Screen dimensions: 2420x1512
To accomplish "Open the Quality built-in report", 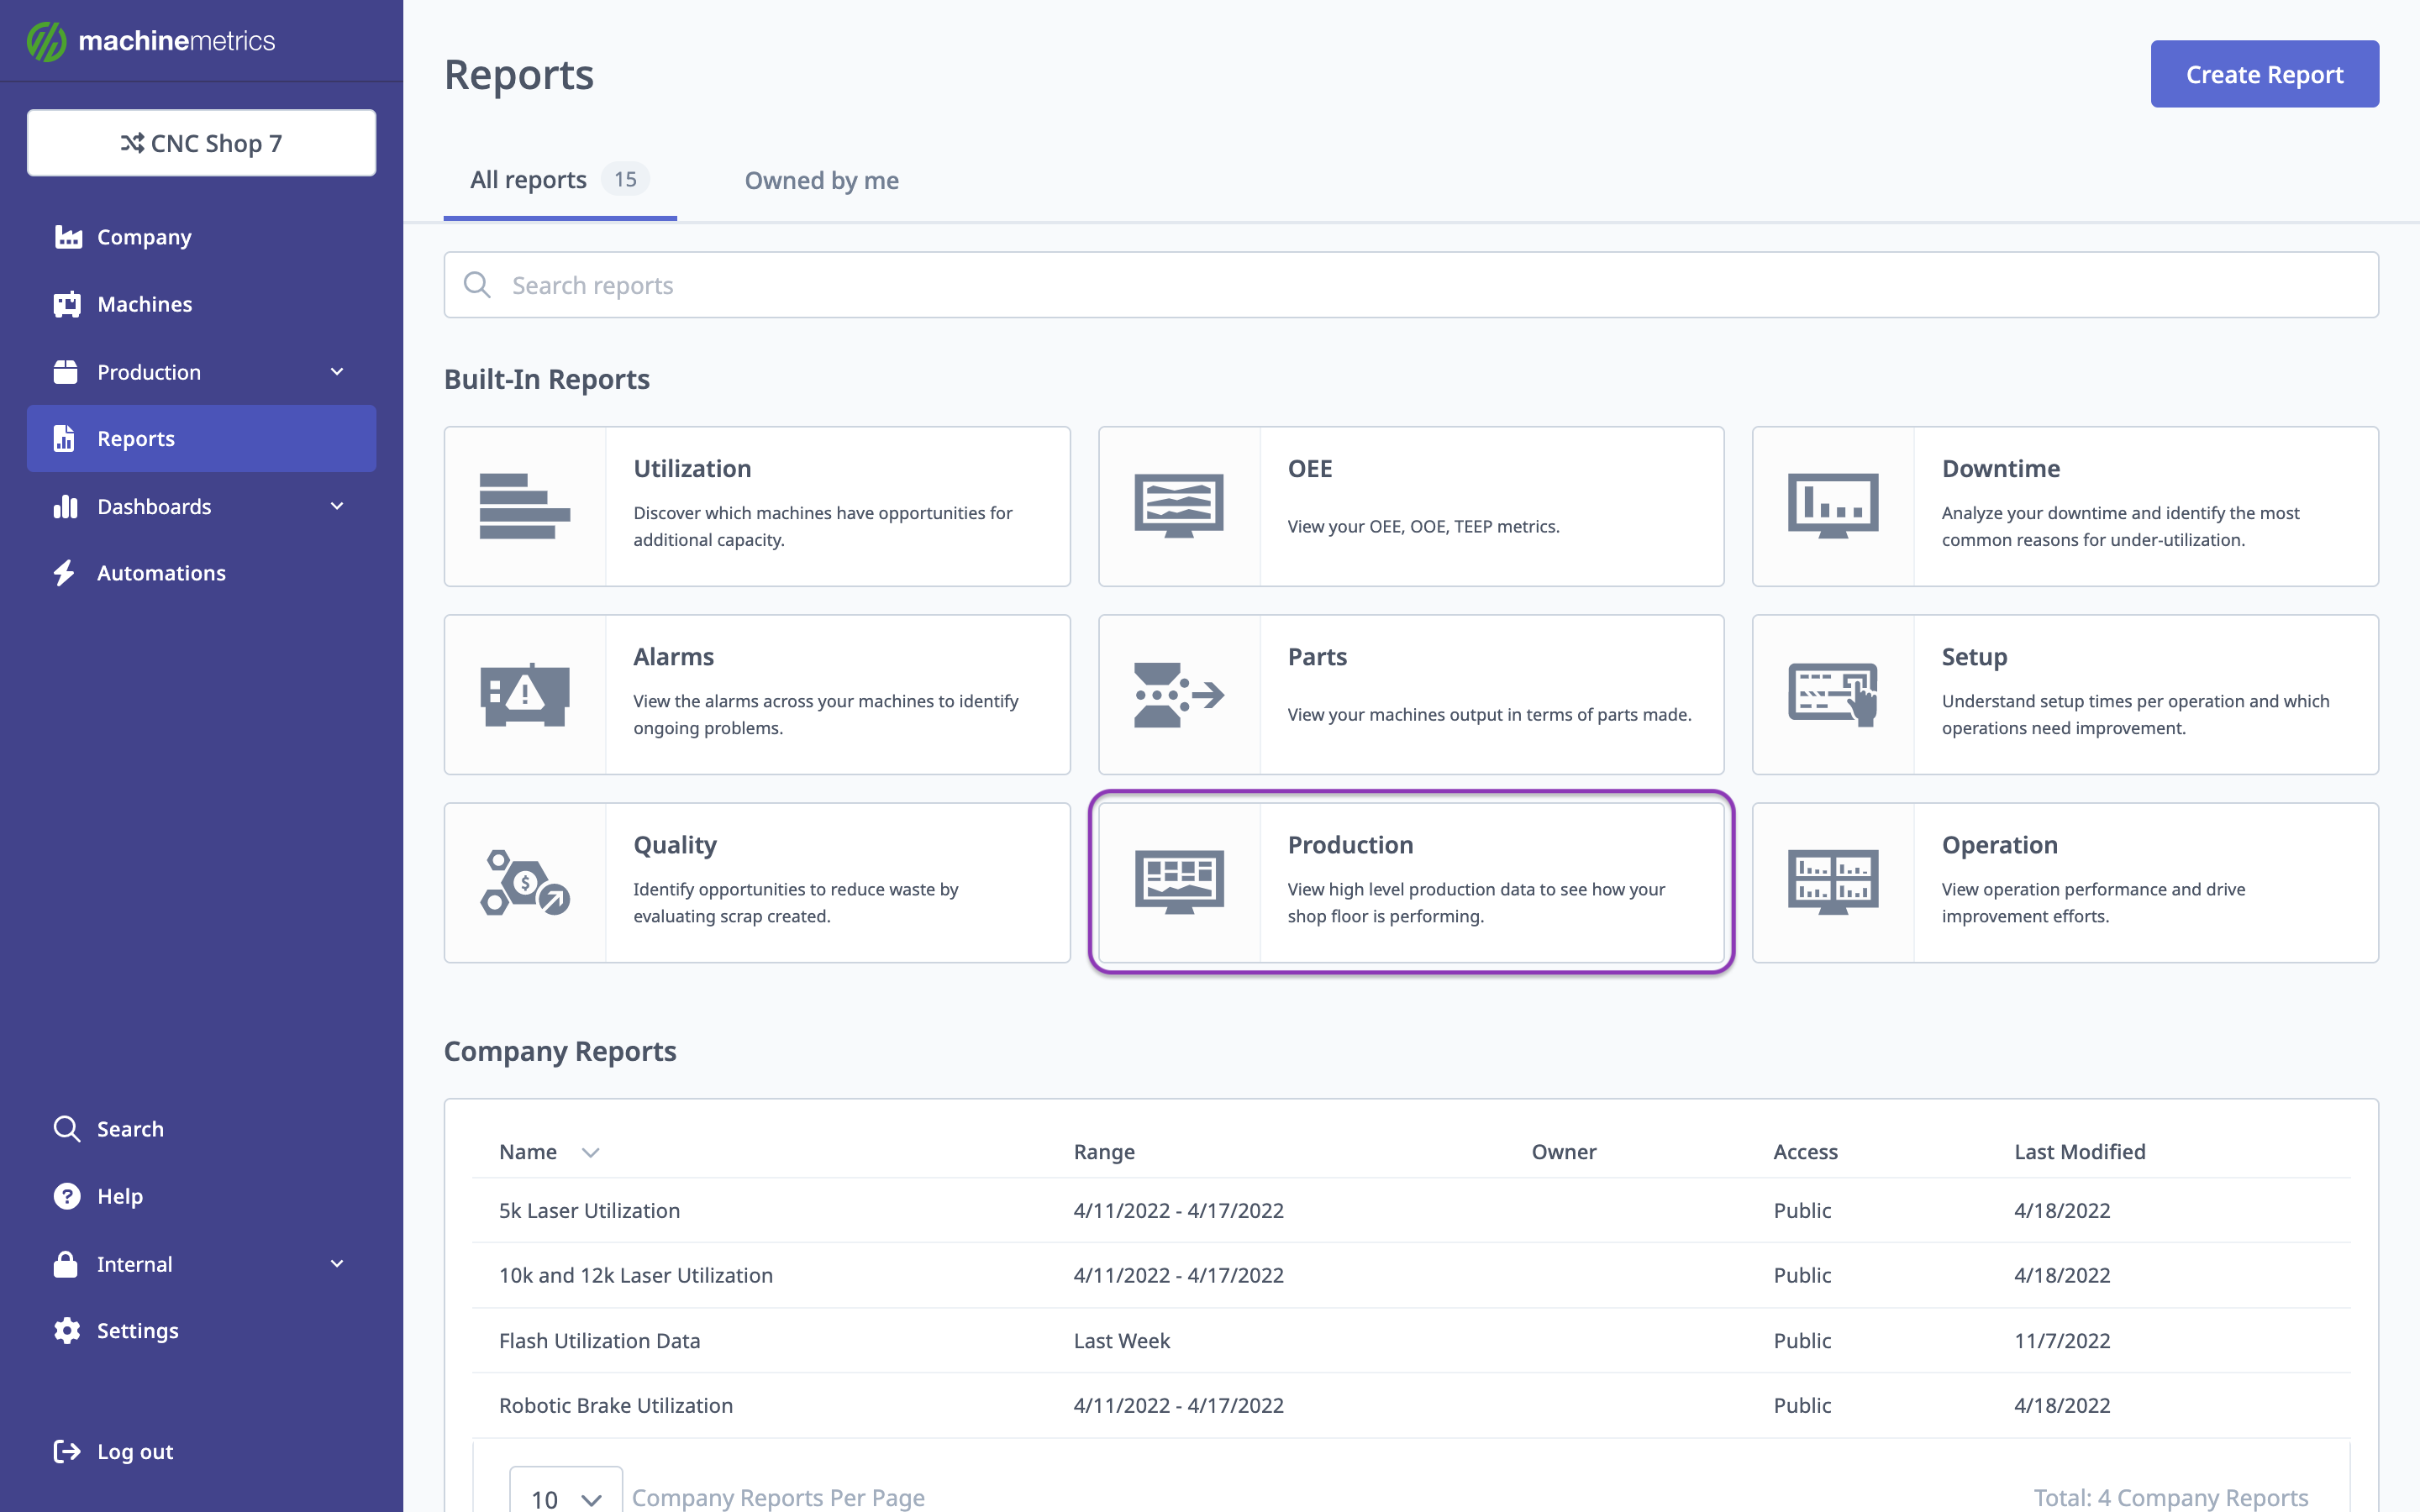I will [x=757, y=882].
